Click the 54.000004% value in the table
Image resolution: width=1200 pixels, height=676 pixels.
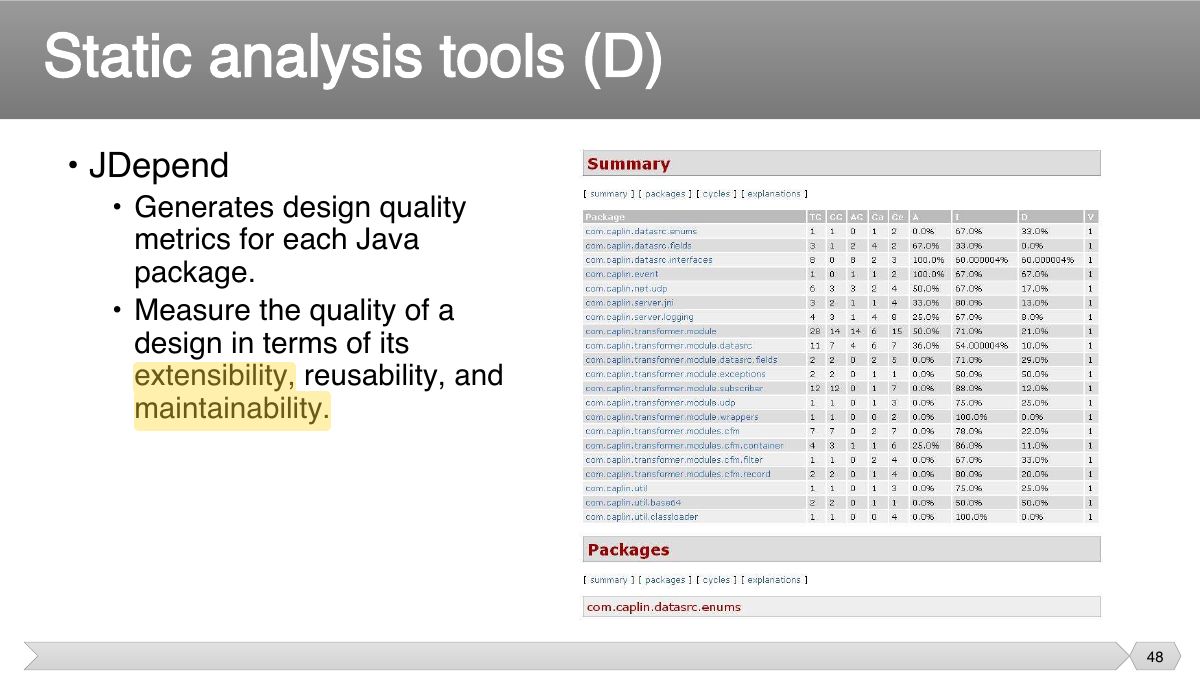pos(980,345)
